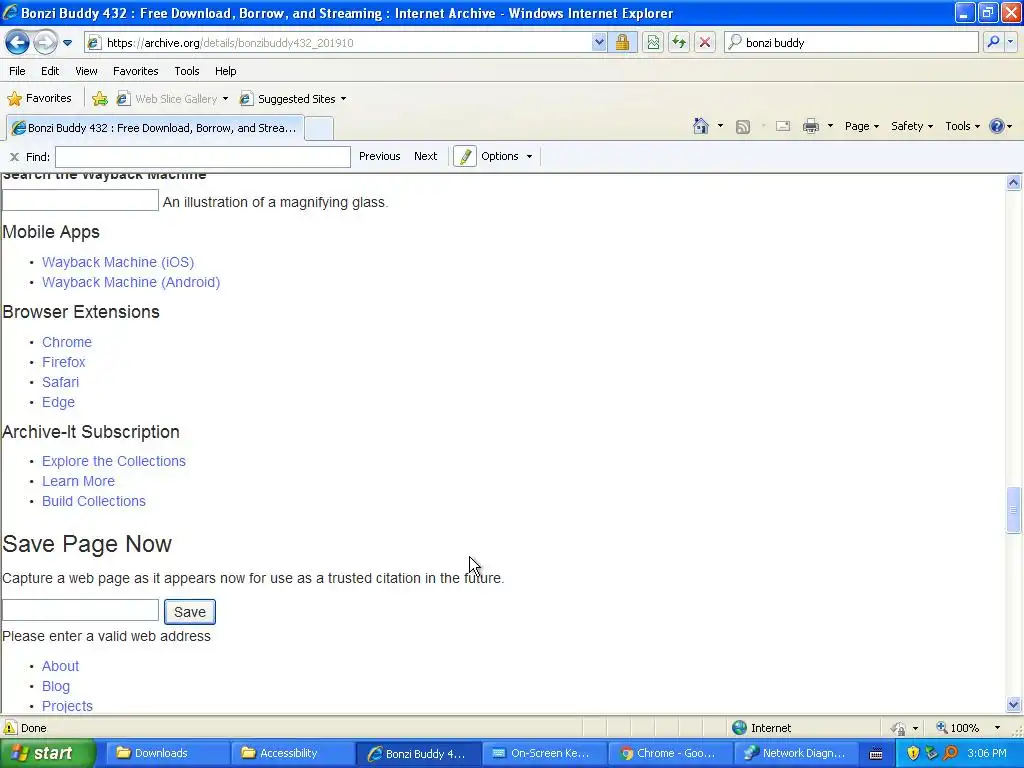Click Build Collections link
The width and height of the screenshot is (1024, 768).
point(93,501)
